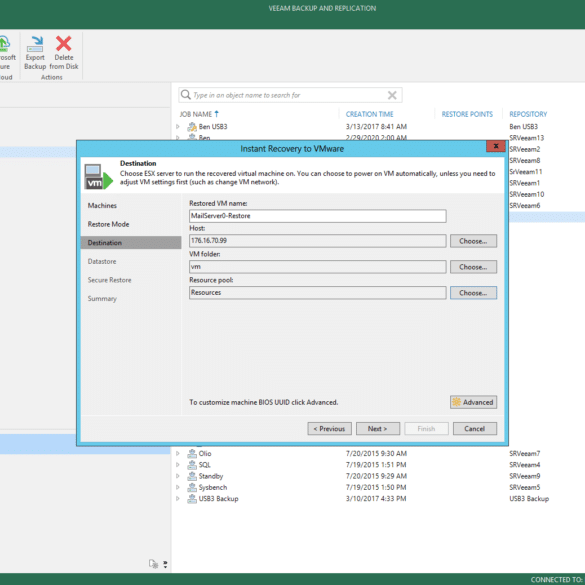Screen dimensions: 585x585
Task: Expand the Ben job row under Ben USB3
Action: tap(178, 137)
